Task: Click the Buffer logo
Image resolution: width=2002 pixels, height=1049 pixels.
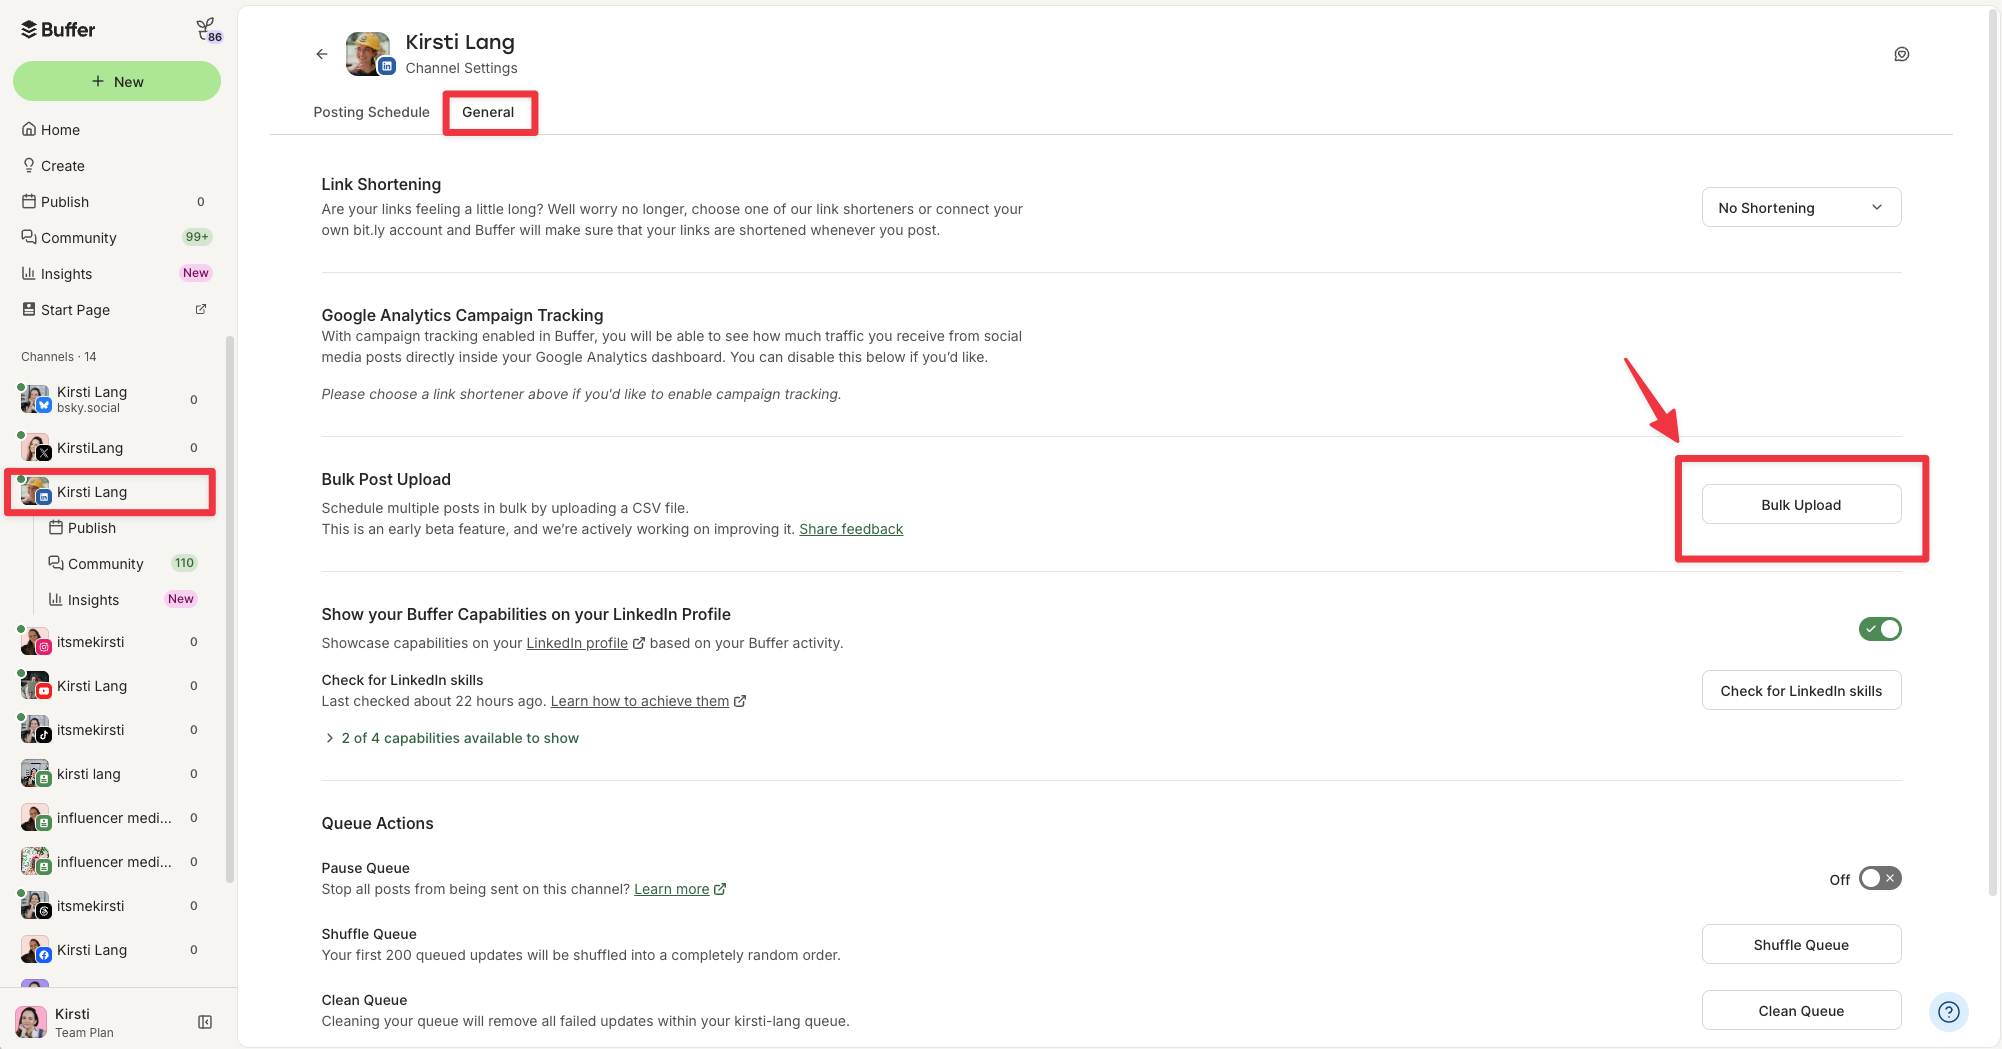Action: tap(58, 30)
